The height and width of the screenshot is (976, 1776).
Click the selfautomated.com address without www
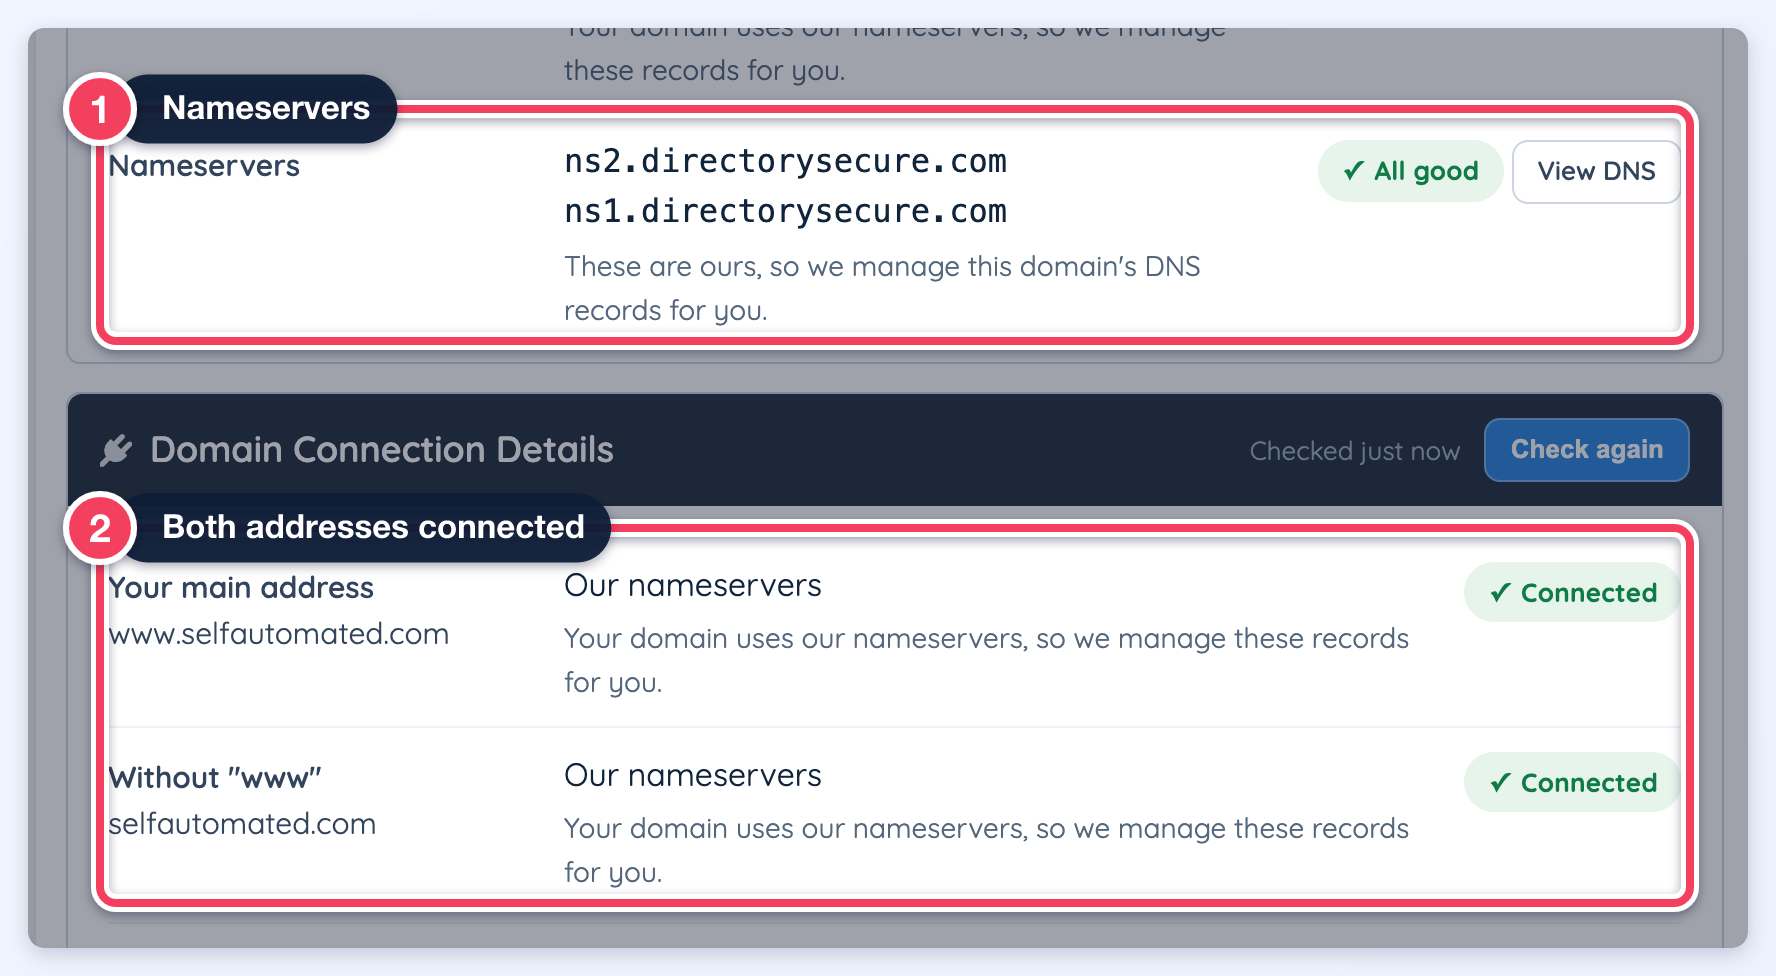[x=242, y=824]
